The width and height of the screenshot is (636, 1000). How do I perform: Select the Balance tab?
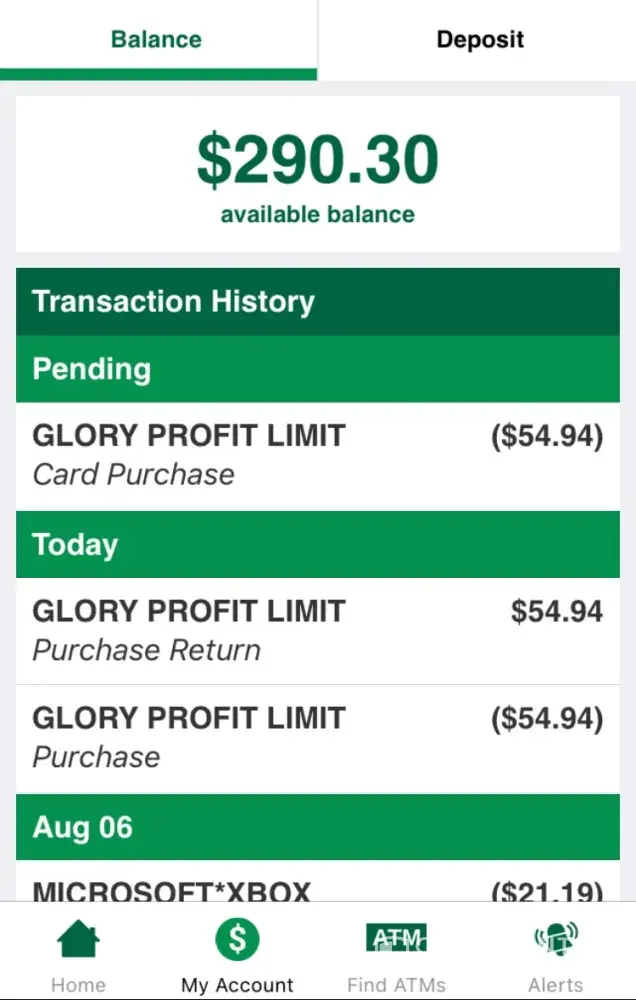click(156, 40)
